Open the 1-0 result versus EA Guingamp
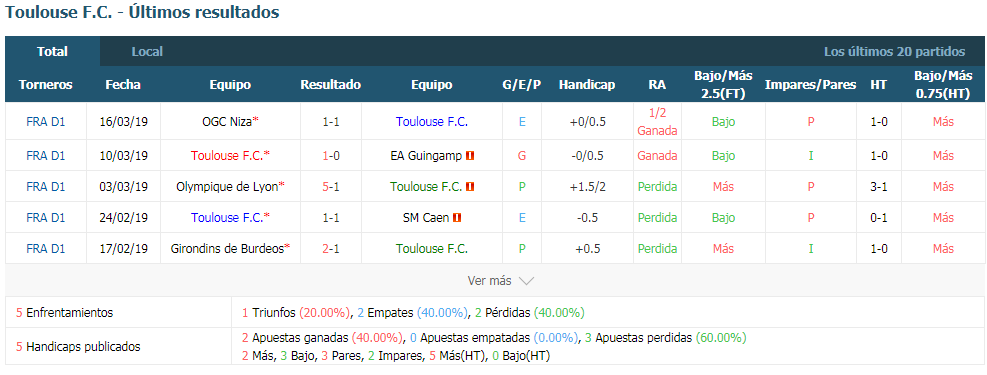 (331, 155)
